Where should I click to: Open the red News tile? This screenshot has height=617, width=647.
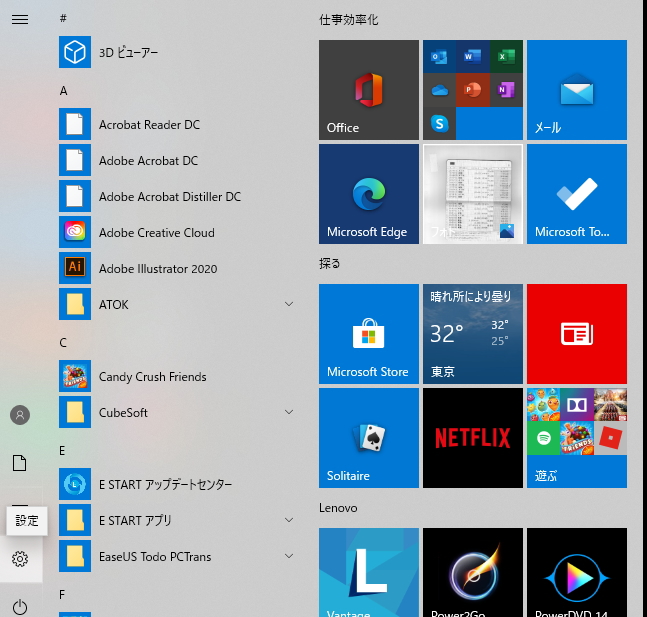pos(577,334)
